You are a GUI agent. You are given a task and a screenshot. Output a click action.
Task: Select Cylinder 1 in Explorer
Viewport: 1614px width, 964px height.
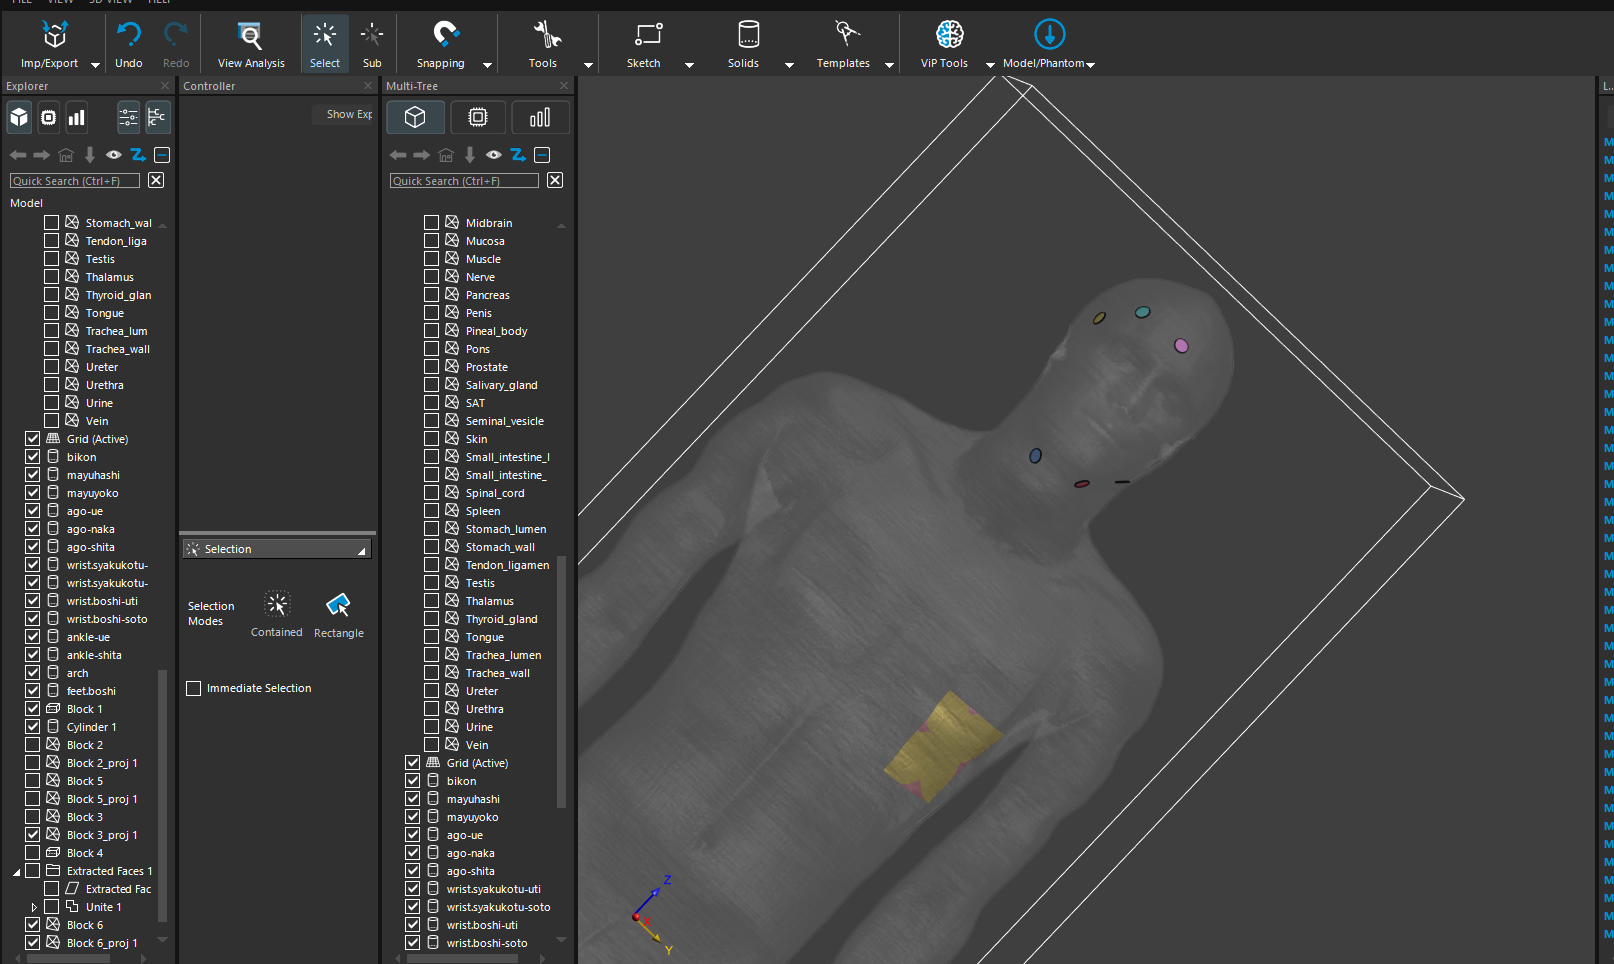(x=91, y=727)
